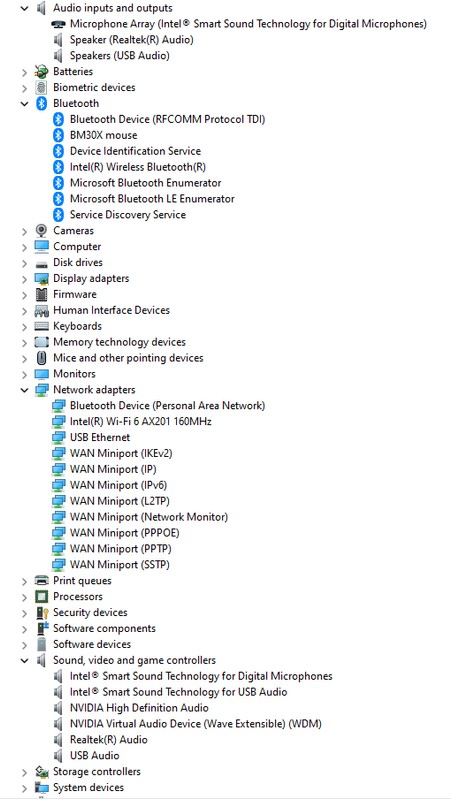Click the Bluetooth category icon
The image size is (451, 799).
42,103
